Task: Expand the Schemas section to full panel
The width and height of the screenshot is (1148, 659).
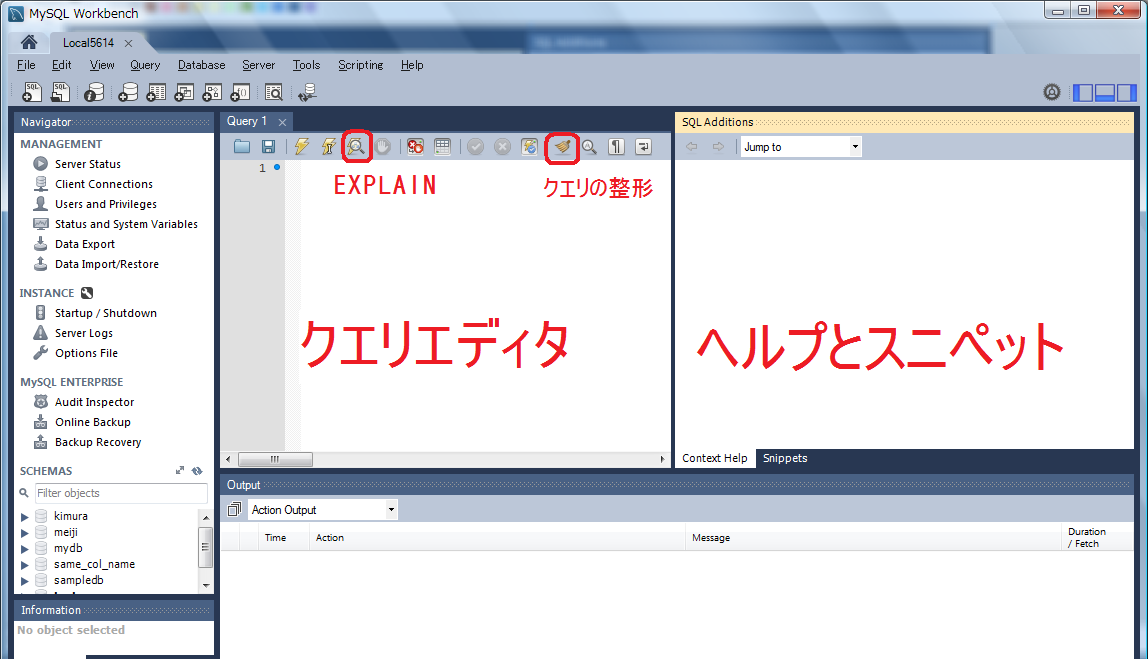Action: [x=180, y=471]
